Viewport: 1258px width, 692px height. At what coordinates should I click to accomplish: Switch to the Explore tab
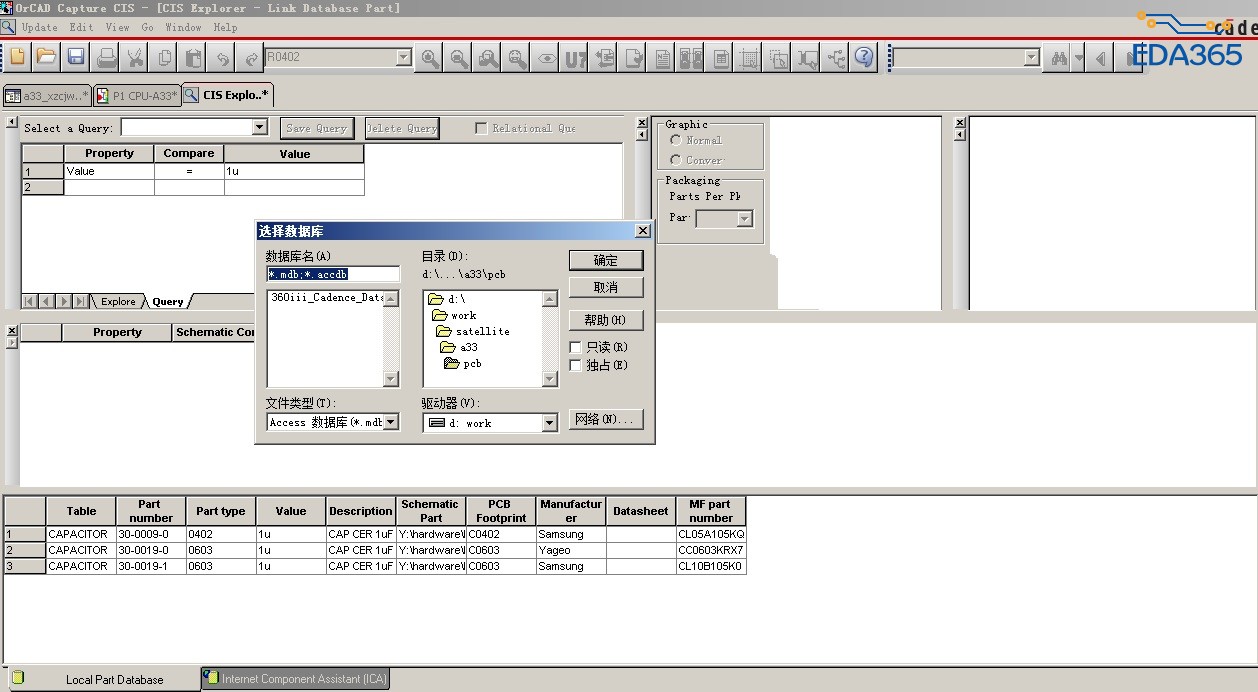(118, 301)
